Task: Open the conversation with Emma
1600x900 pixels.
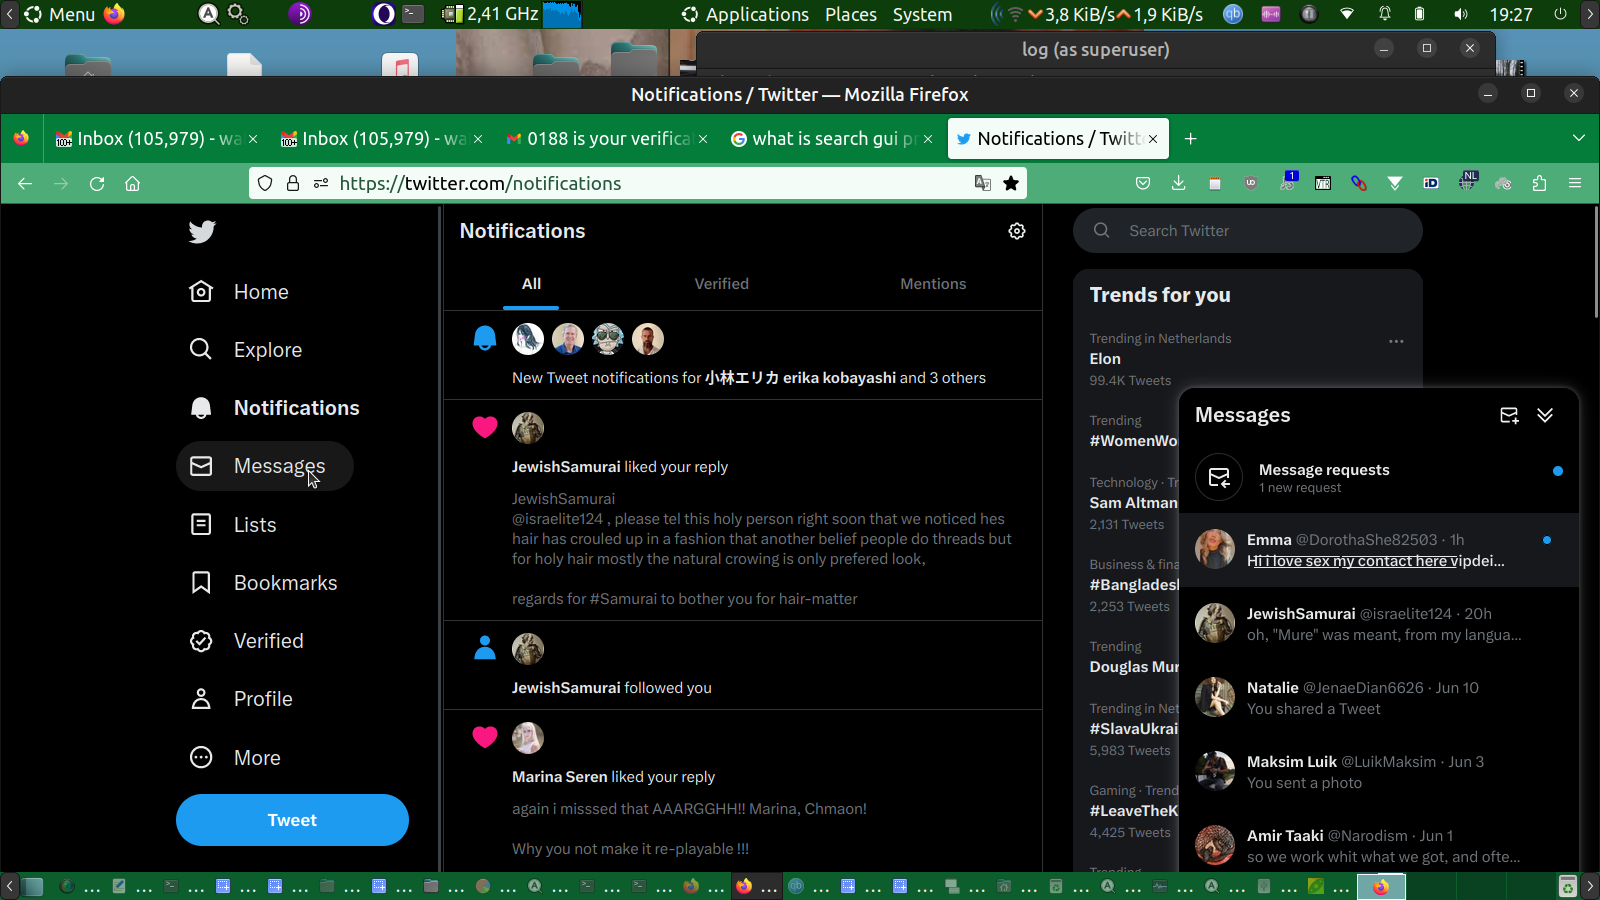Action: 1379,550
